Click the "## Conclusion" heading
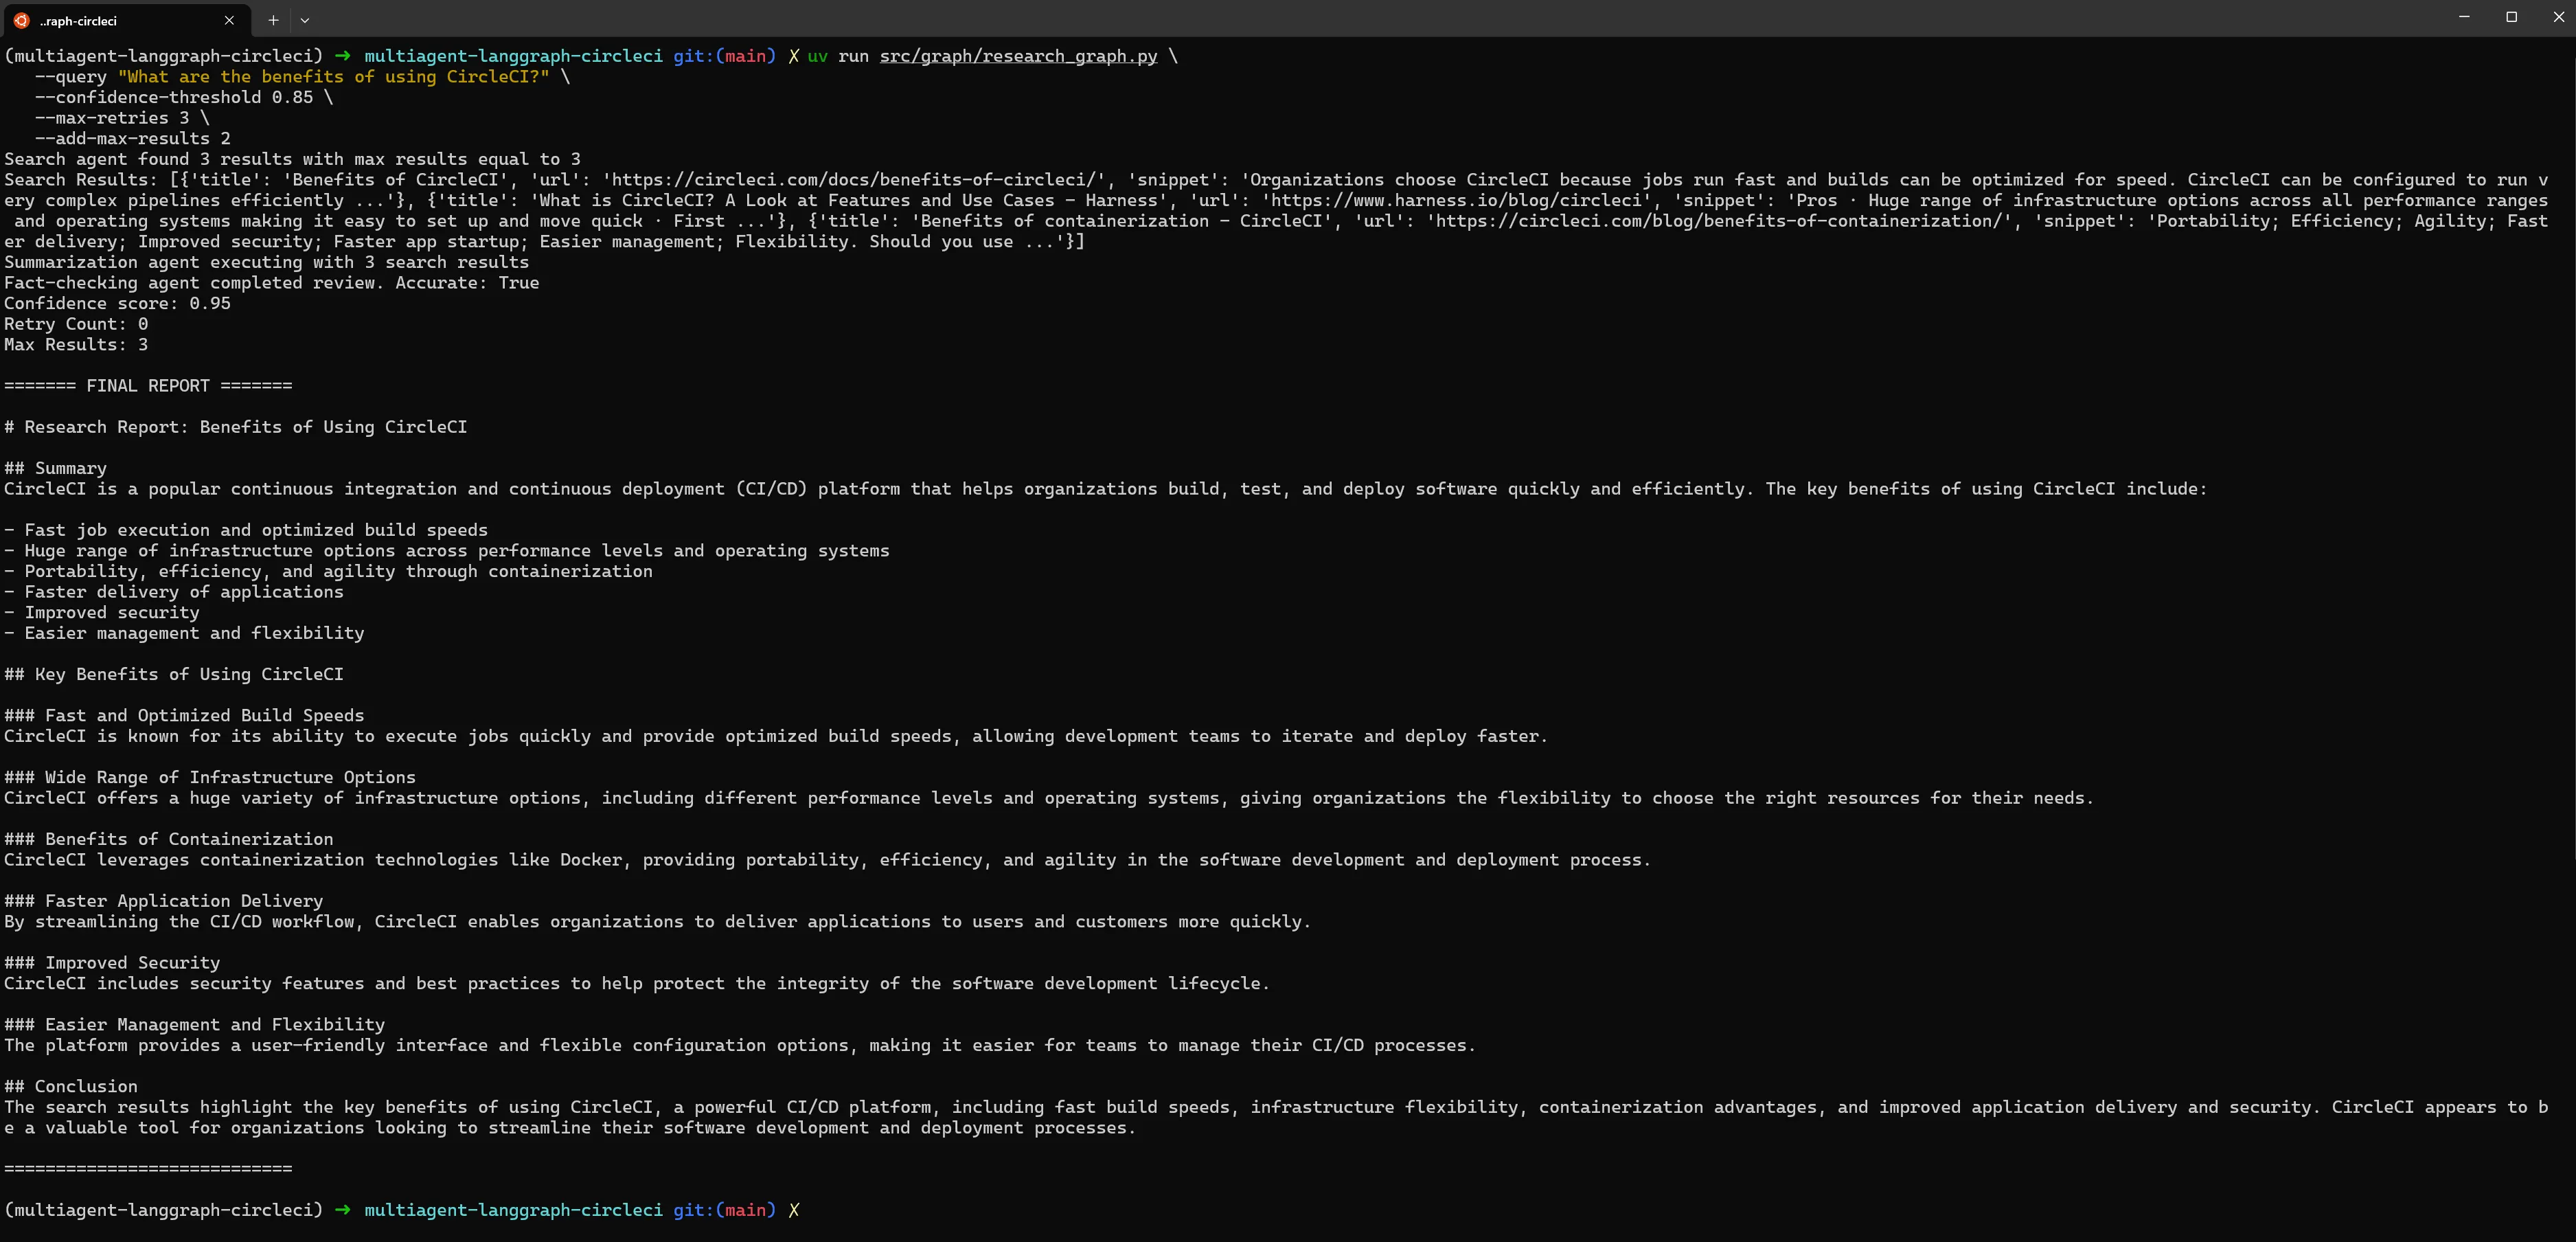Viewport: 2576px width, 1242px height. coord(70,1086)
